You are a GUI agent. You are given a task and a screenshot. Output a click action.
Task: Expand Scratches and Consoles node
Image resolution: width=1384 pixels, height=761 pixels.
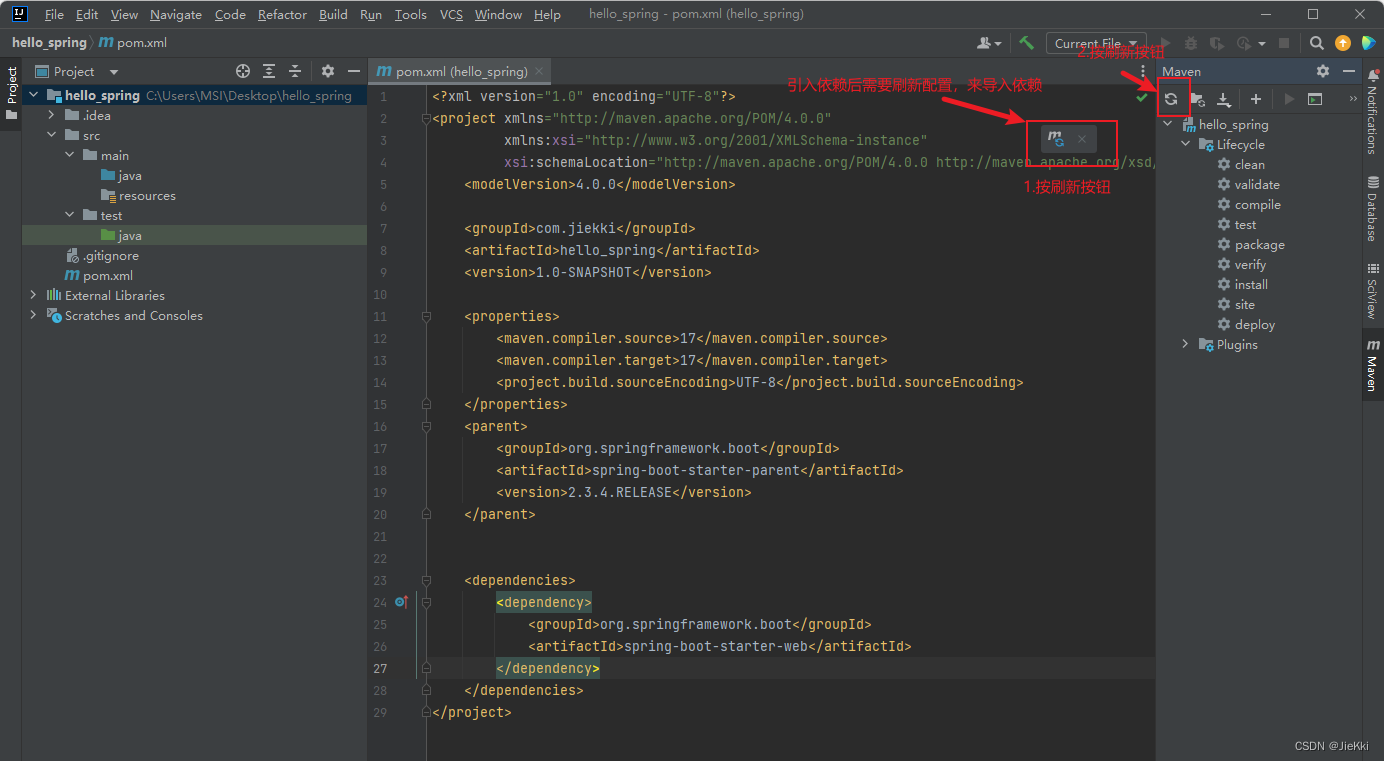click(33, 315)
